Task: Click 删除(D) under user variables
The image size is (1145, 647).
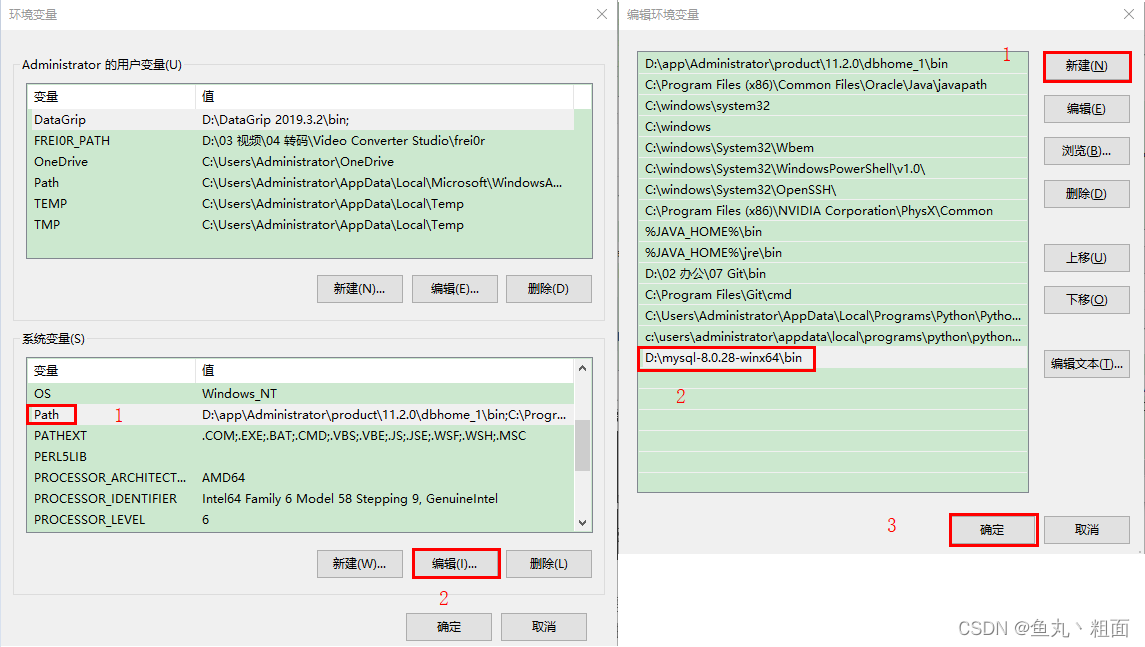Action: point(548,289)
